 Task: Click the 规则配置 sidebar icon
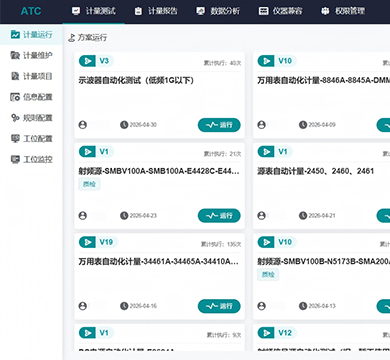click(x=15, y=118)
